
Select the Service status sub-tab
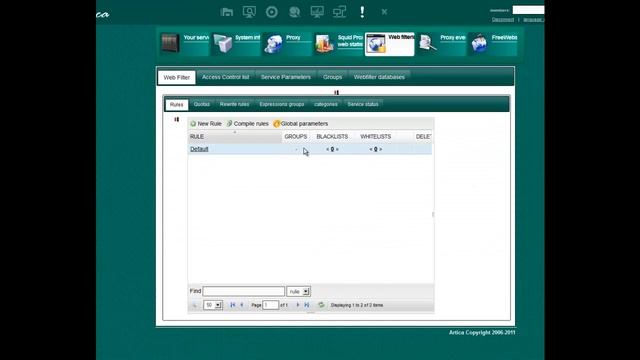pos(363,104)
